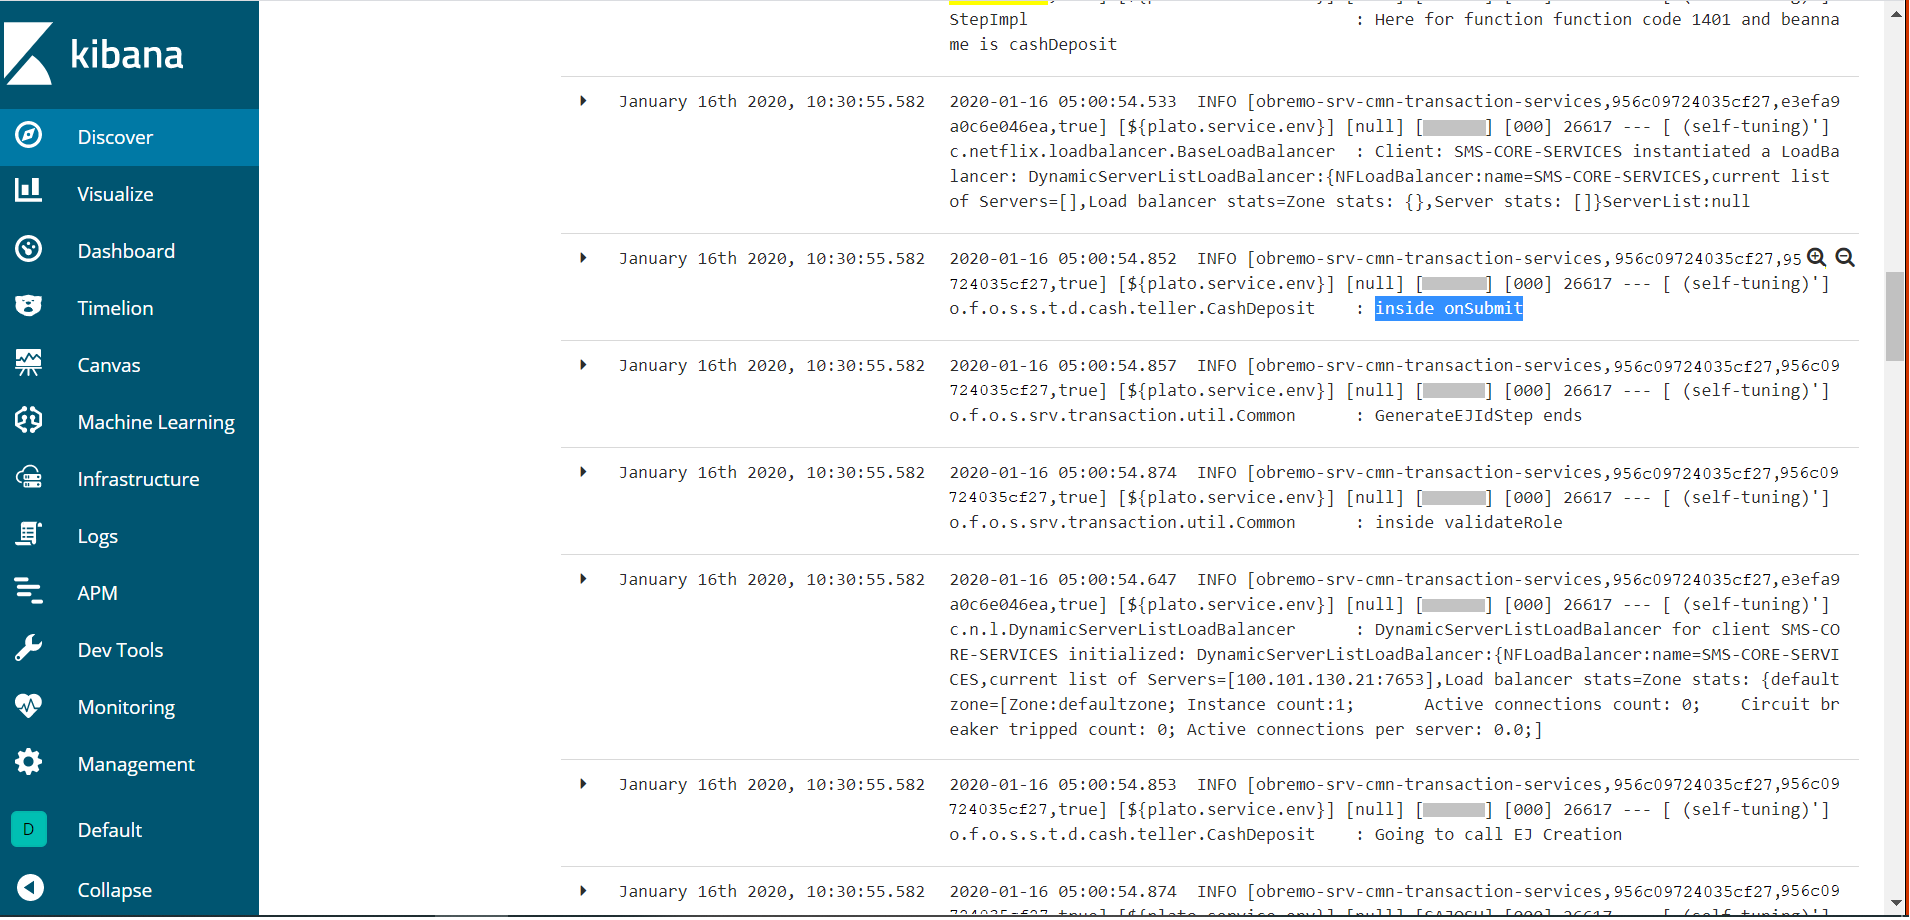Click the highlighted 'inside onSubmit' text
This screenshot has height=920, width=1910.
click(x=1448, y=308)
